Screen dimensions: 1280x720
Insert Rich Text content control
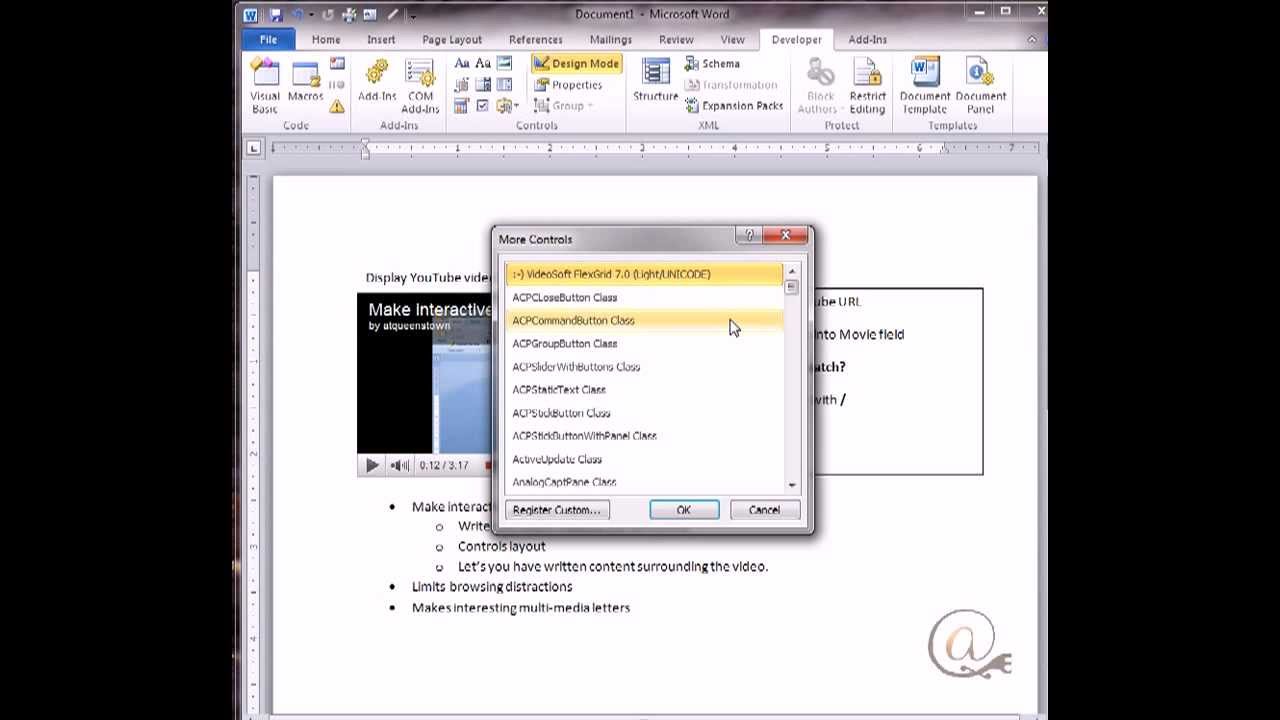pos(462,64)
